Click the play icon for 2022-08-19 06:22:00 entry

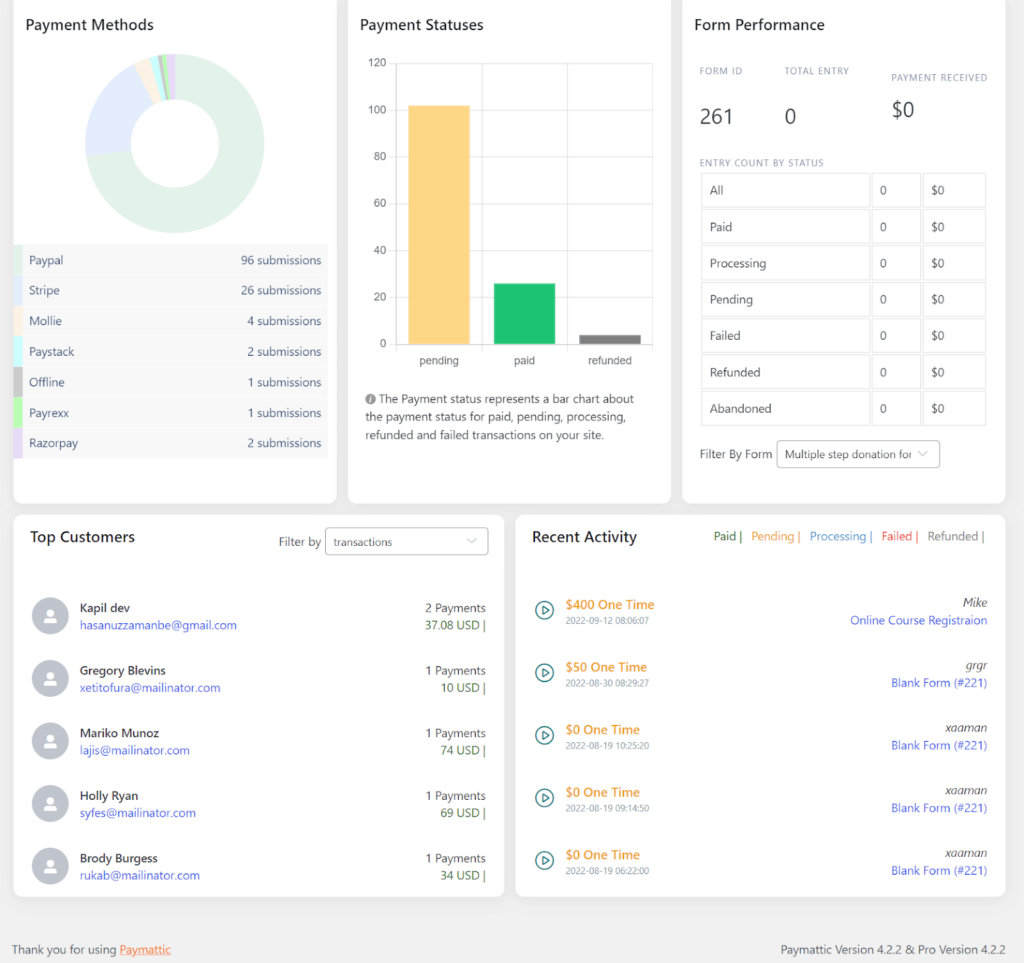(x=544, y=860)
